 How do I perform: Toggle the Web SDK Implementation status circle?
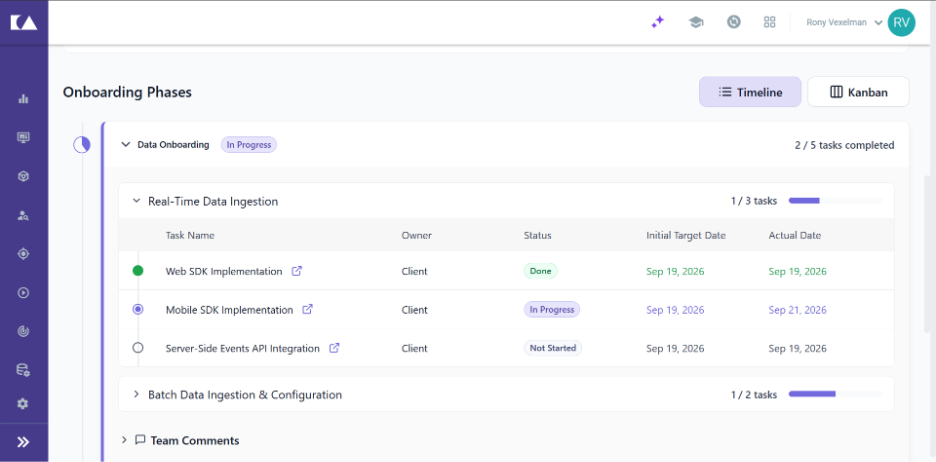click(x=138, y=271)
